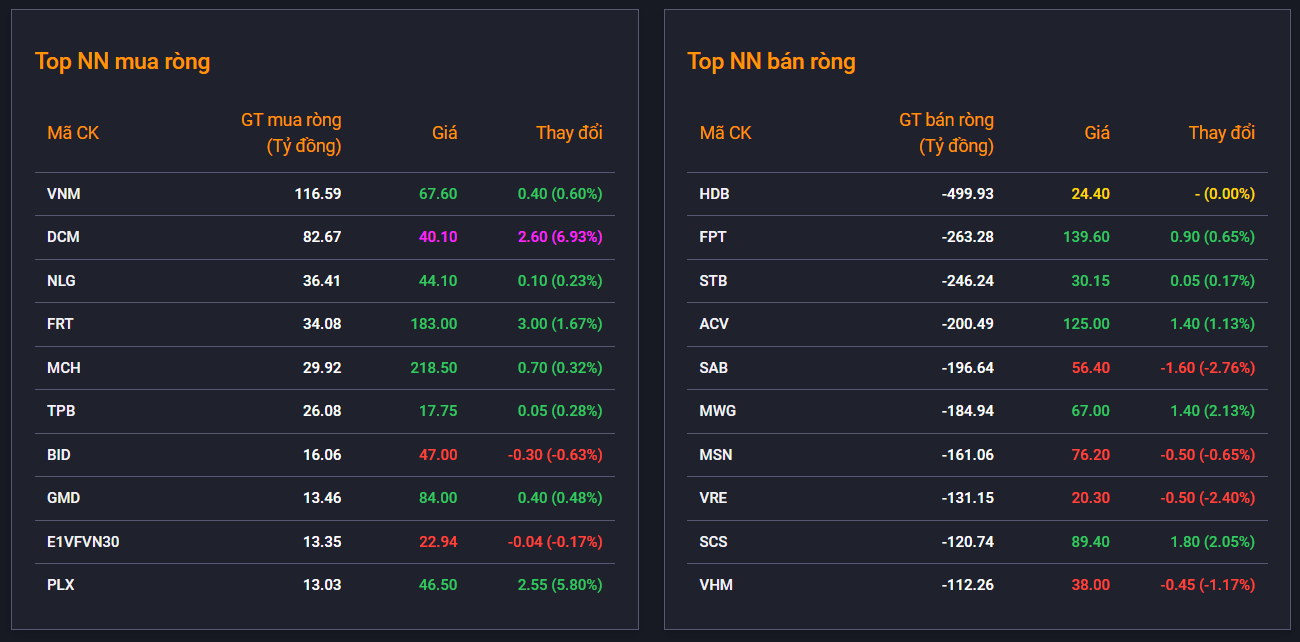Click VRE change -0.50 (-2.40%)
The image size is (1300, 642).
pos(1208,498)
